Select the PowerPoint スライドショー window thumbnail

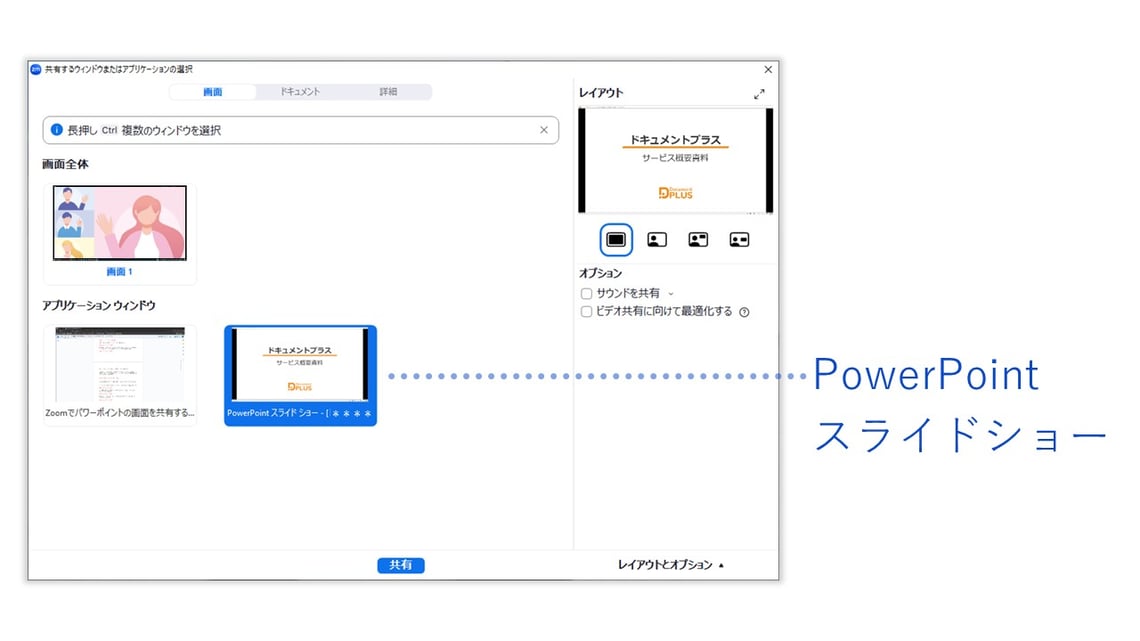[x=300, y=370]
